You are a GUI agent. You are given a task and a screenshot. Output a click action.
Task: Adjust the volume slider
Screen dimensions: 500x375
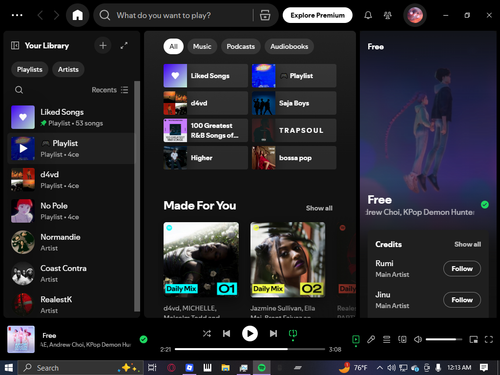(x=444, y=339)
